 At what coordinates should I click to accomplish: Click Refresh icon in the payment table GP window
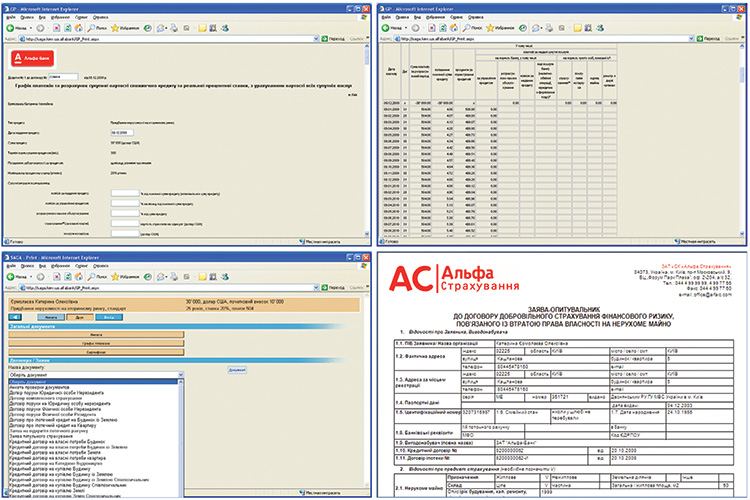click(442, 28)
